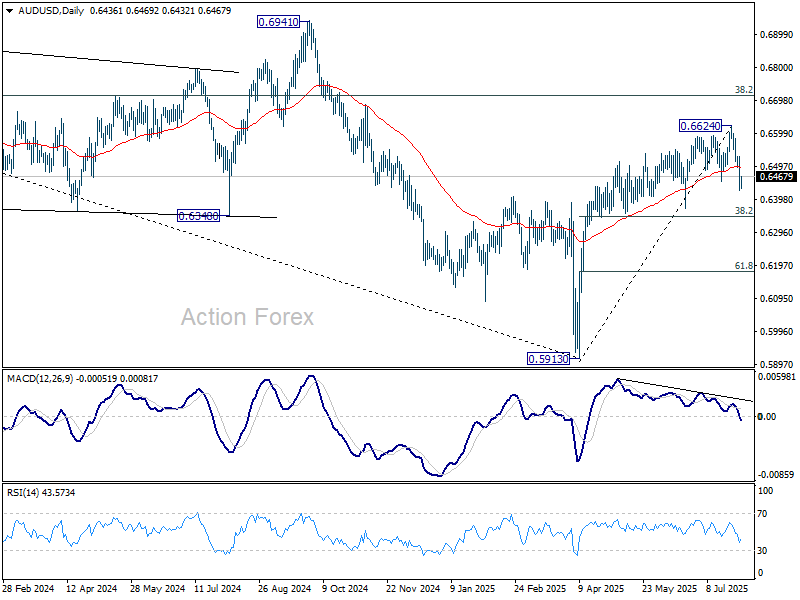This screenshot has height=600, width=800.
Task: Click the 0.68000 price axis value
Action: coord(777,67)
